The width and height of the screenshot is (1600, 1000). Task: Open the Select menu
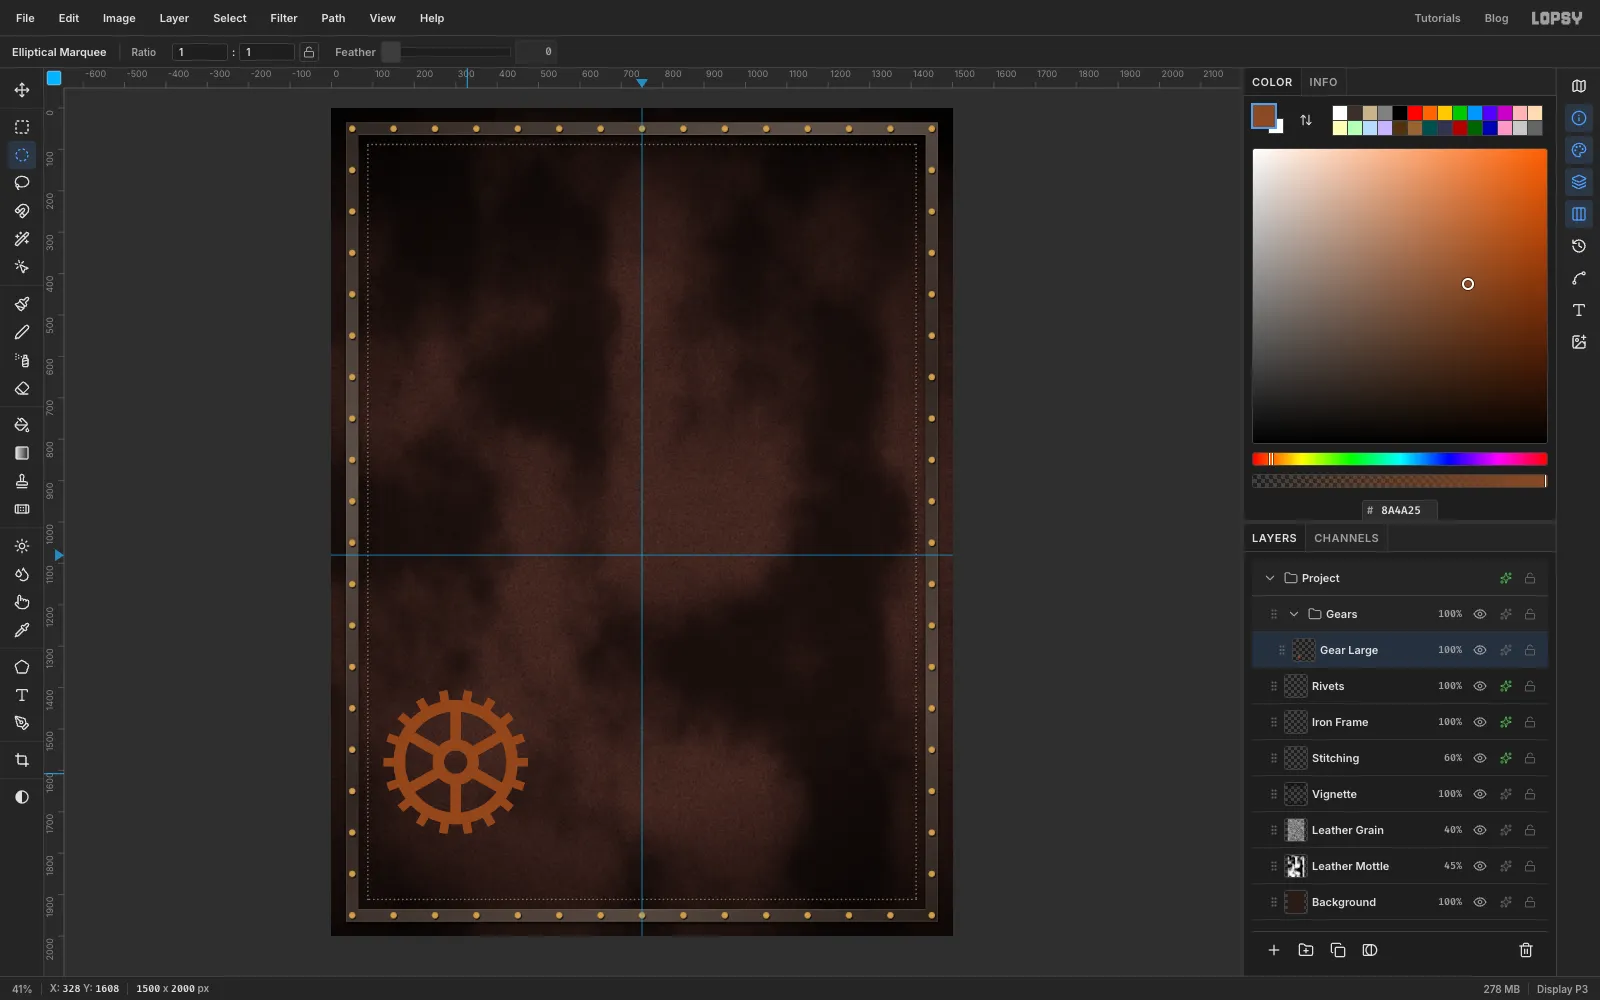(230, 18)
